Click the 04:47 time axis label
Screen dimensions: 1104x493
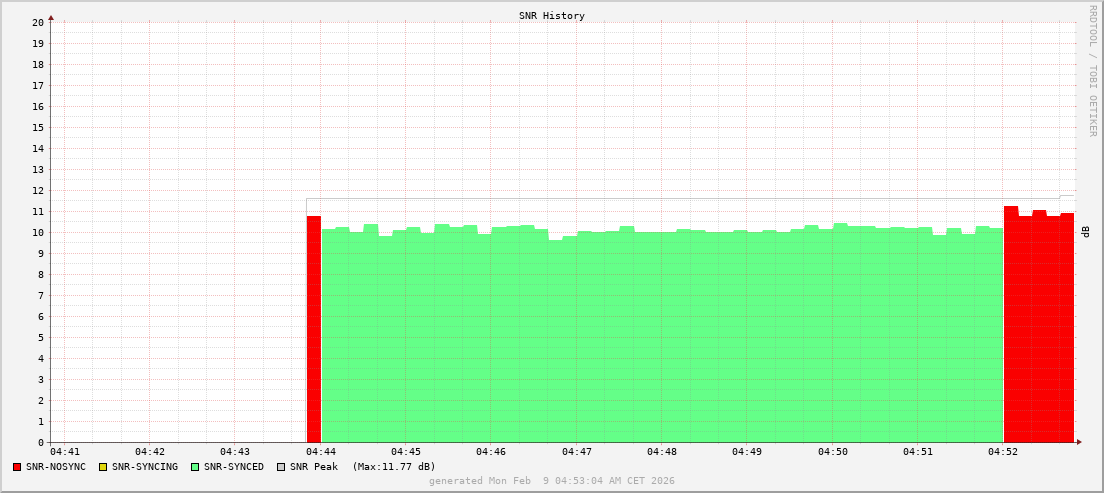coord(576,452)
